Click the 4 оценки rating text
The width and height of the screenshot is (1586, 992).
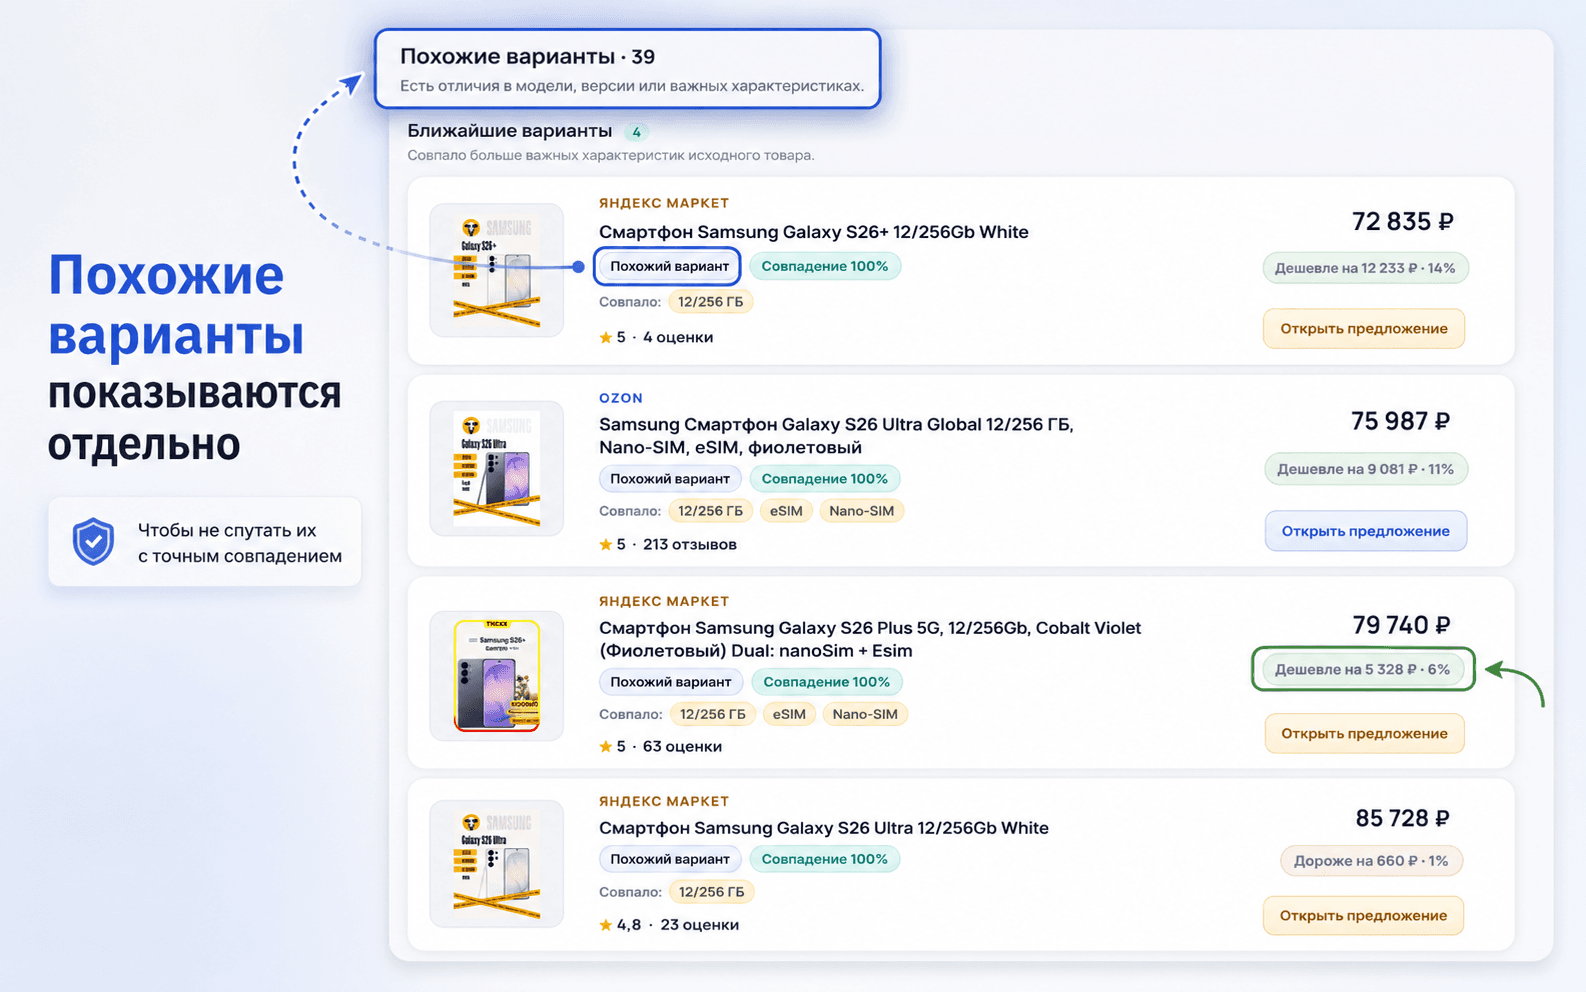[x=678, y=338]
